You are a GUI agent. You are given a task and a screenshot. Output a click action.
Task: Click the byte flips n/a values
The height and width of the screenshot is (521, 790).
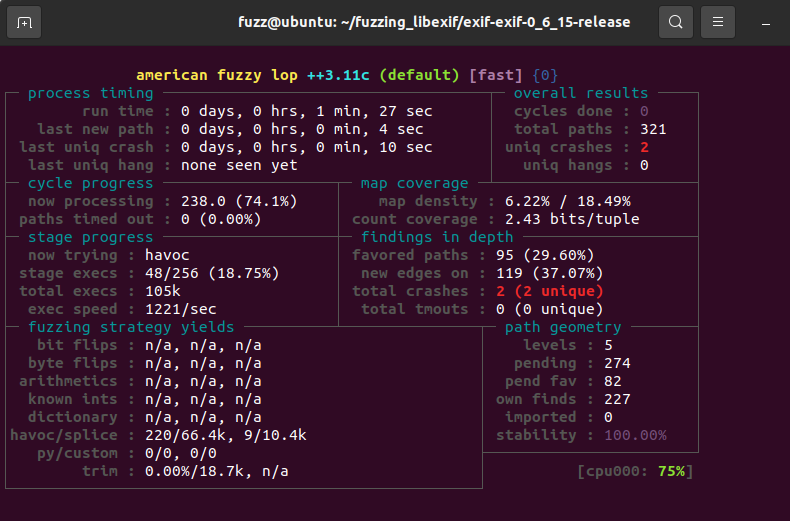click(x=203, y=363)
